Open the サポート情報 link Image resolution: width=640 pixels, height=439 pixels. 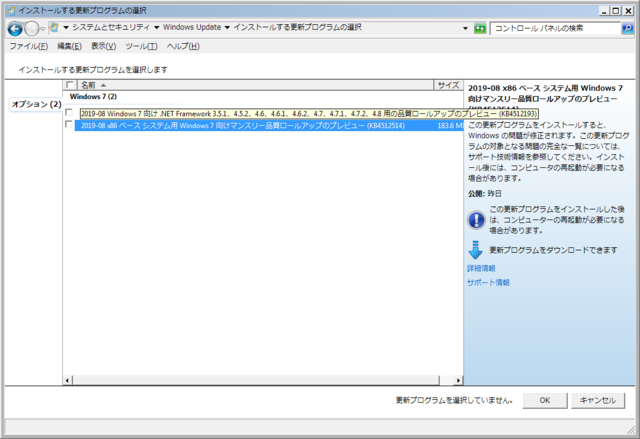(488, 282)
